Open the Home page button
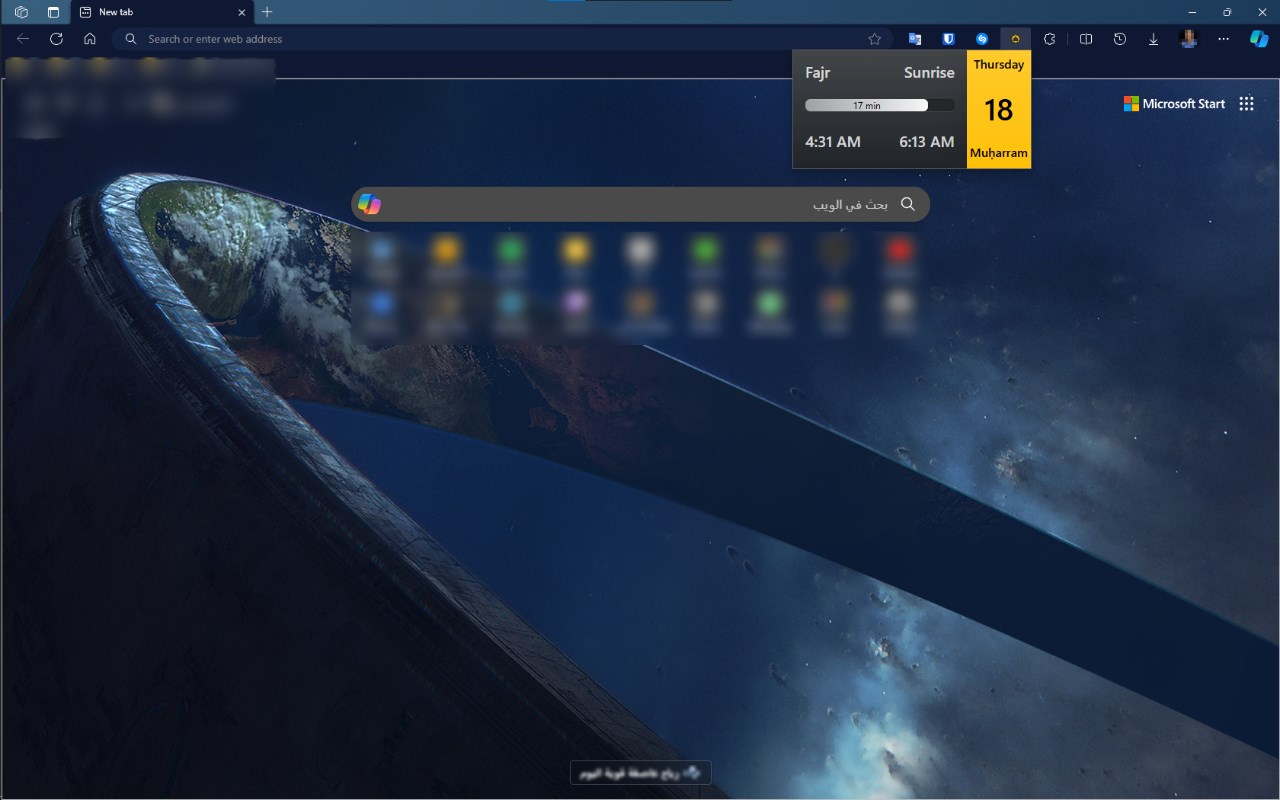 coord(90,39)
